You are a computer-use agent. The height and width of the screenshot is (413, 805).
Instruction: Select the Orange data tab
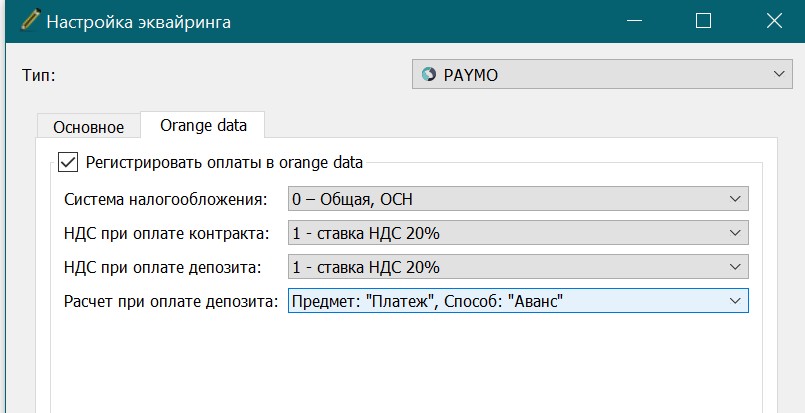203,125
